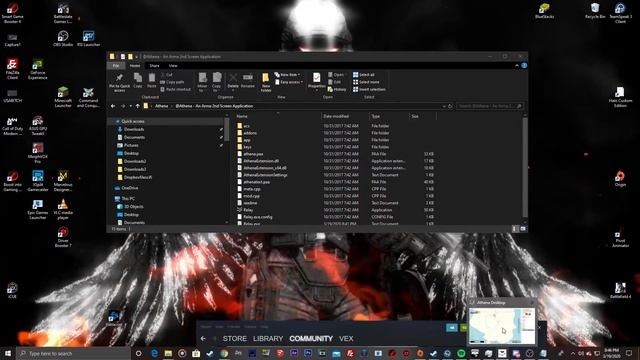
Task: Switch to the Home ribbon tab
Action: [x=135, y=65]
